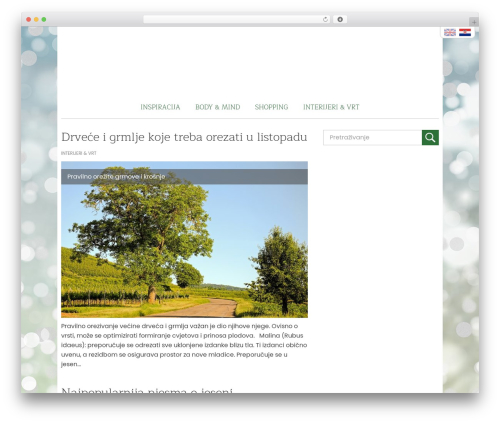Open the INTERIJERI & VRT category link under the title

[79, 153]
